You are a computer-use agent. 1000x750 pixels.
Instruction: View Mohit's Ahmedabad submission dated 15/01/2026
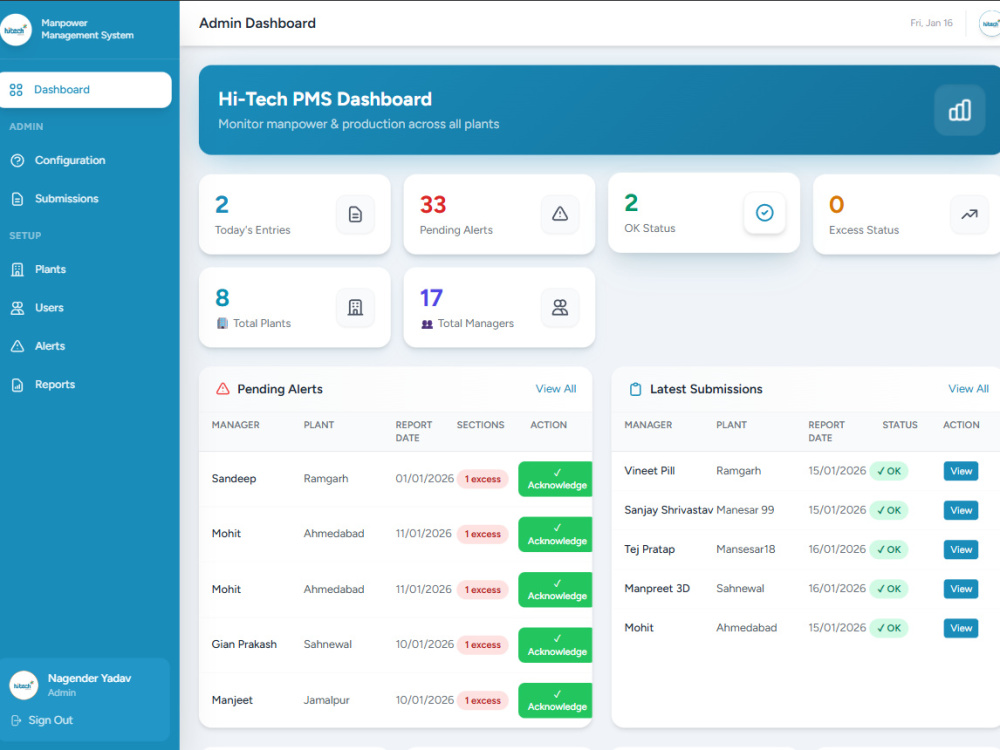click(960, 628)
